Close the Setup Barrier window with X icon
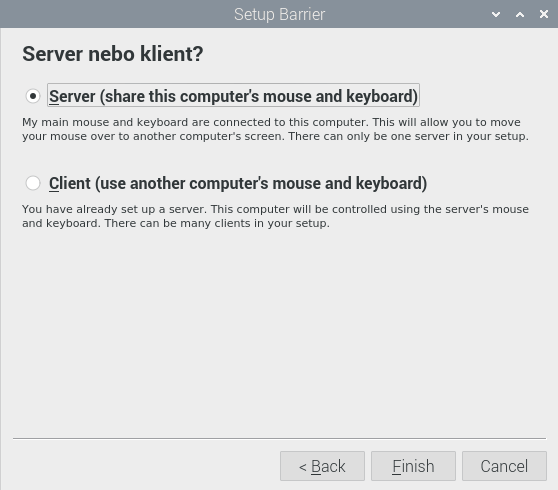Screen dimensions: 558x490 pos(544,14)
